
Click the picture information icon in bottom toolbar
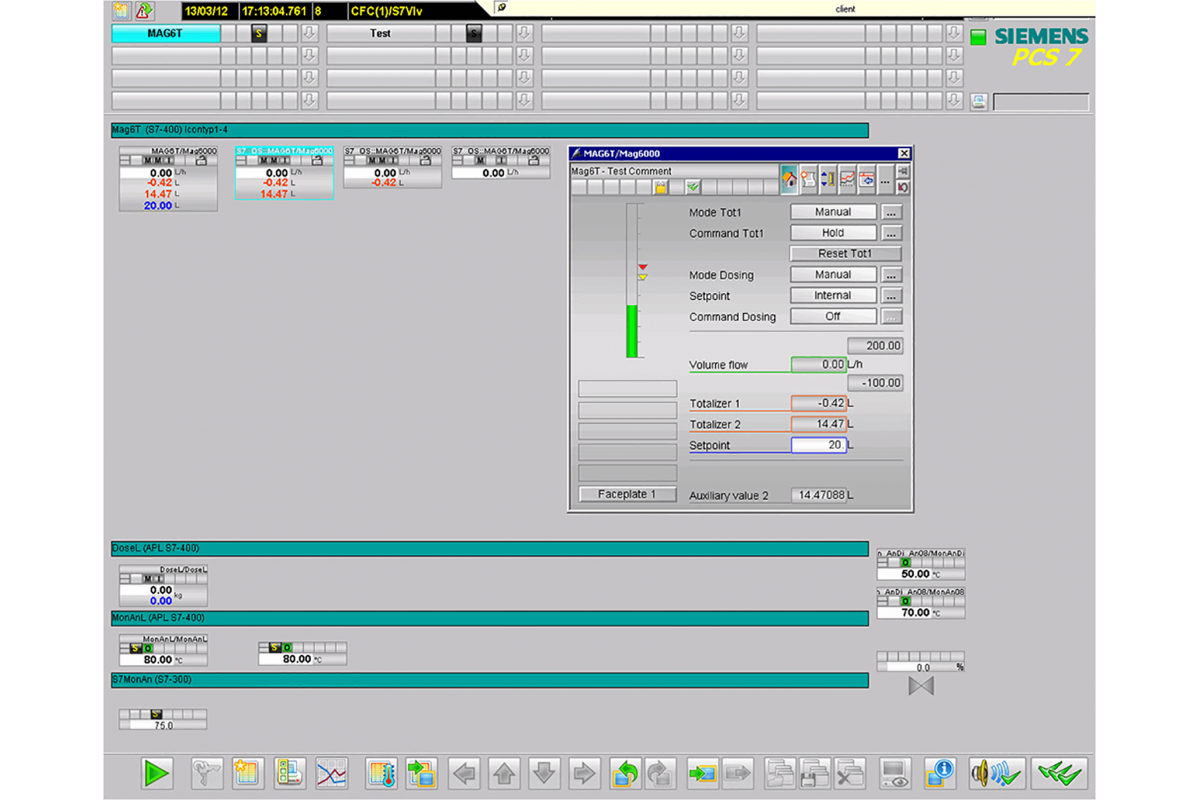tap(939, 773)
